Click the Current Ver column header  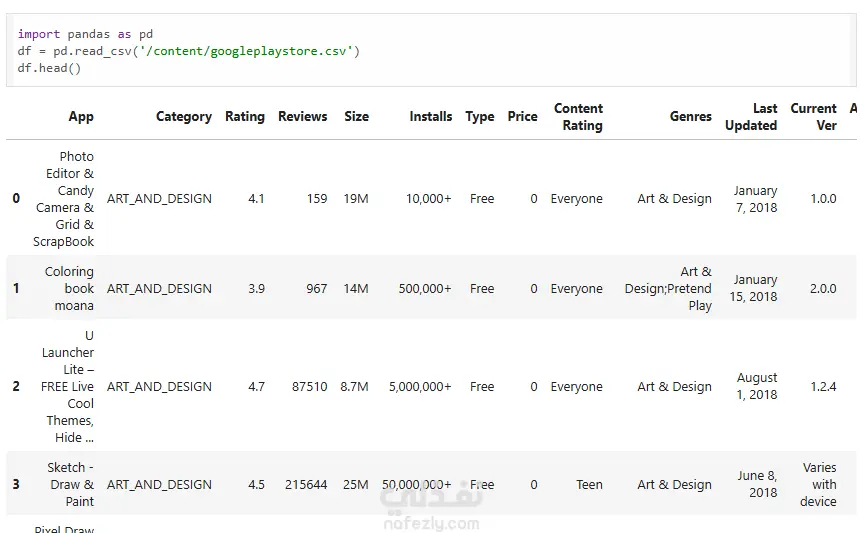click(813, 116)
